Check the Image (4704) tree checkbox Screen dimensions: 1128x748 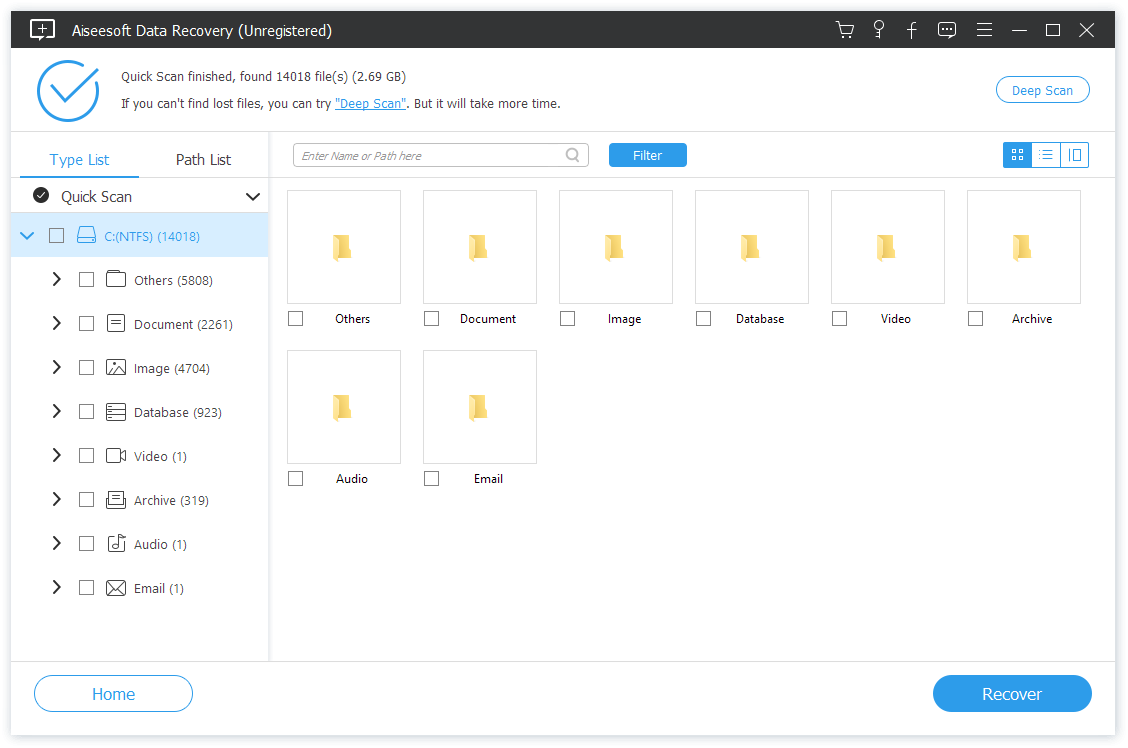[86, 368]
